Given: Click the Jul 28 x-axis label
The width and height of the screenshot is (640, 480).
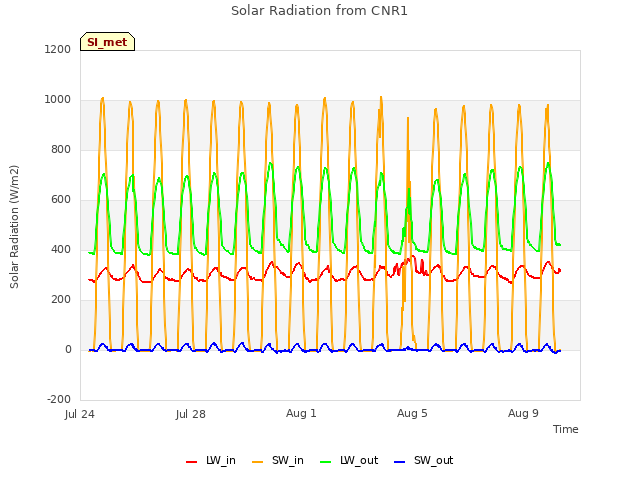Looking at the screenshot, I should pos(191,414).
